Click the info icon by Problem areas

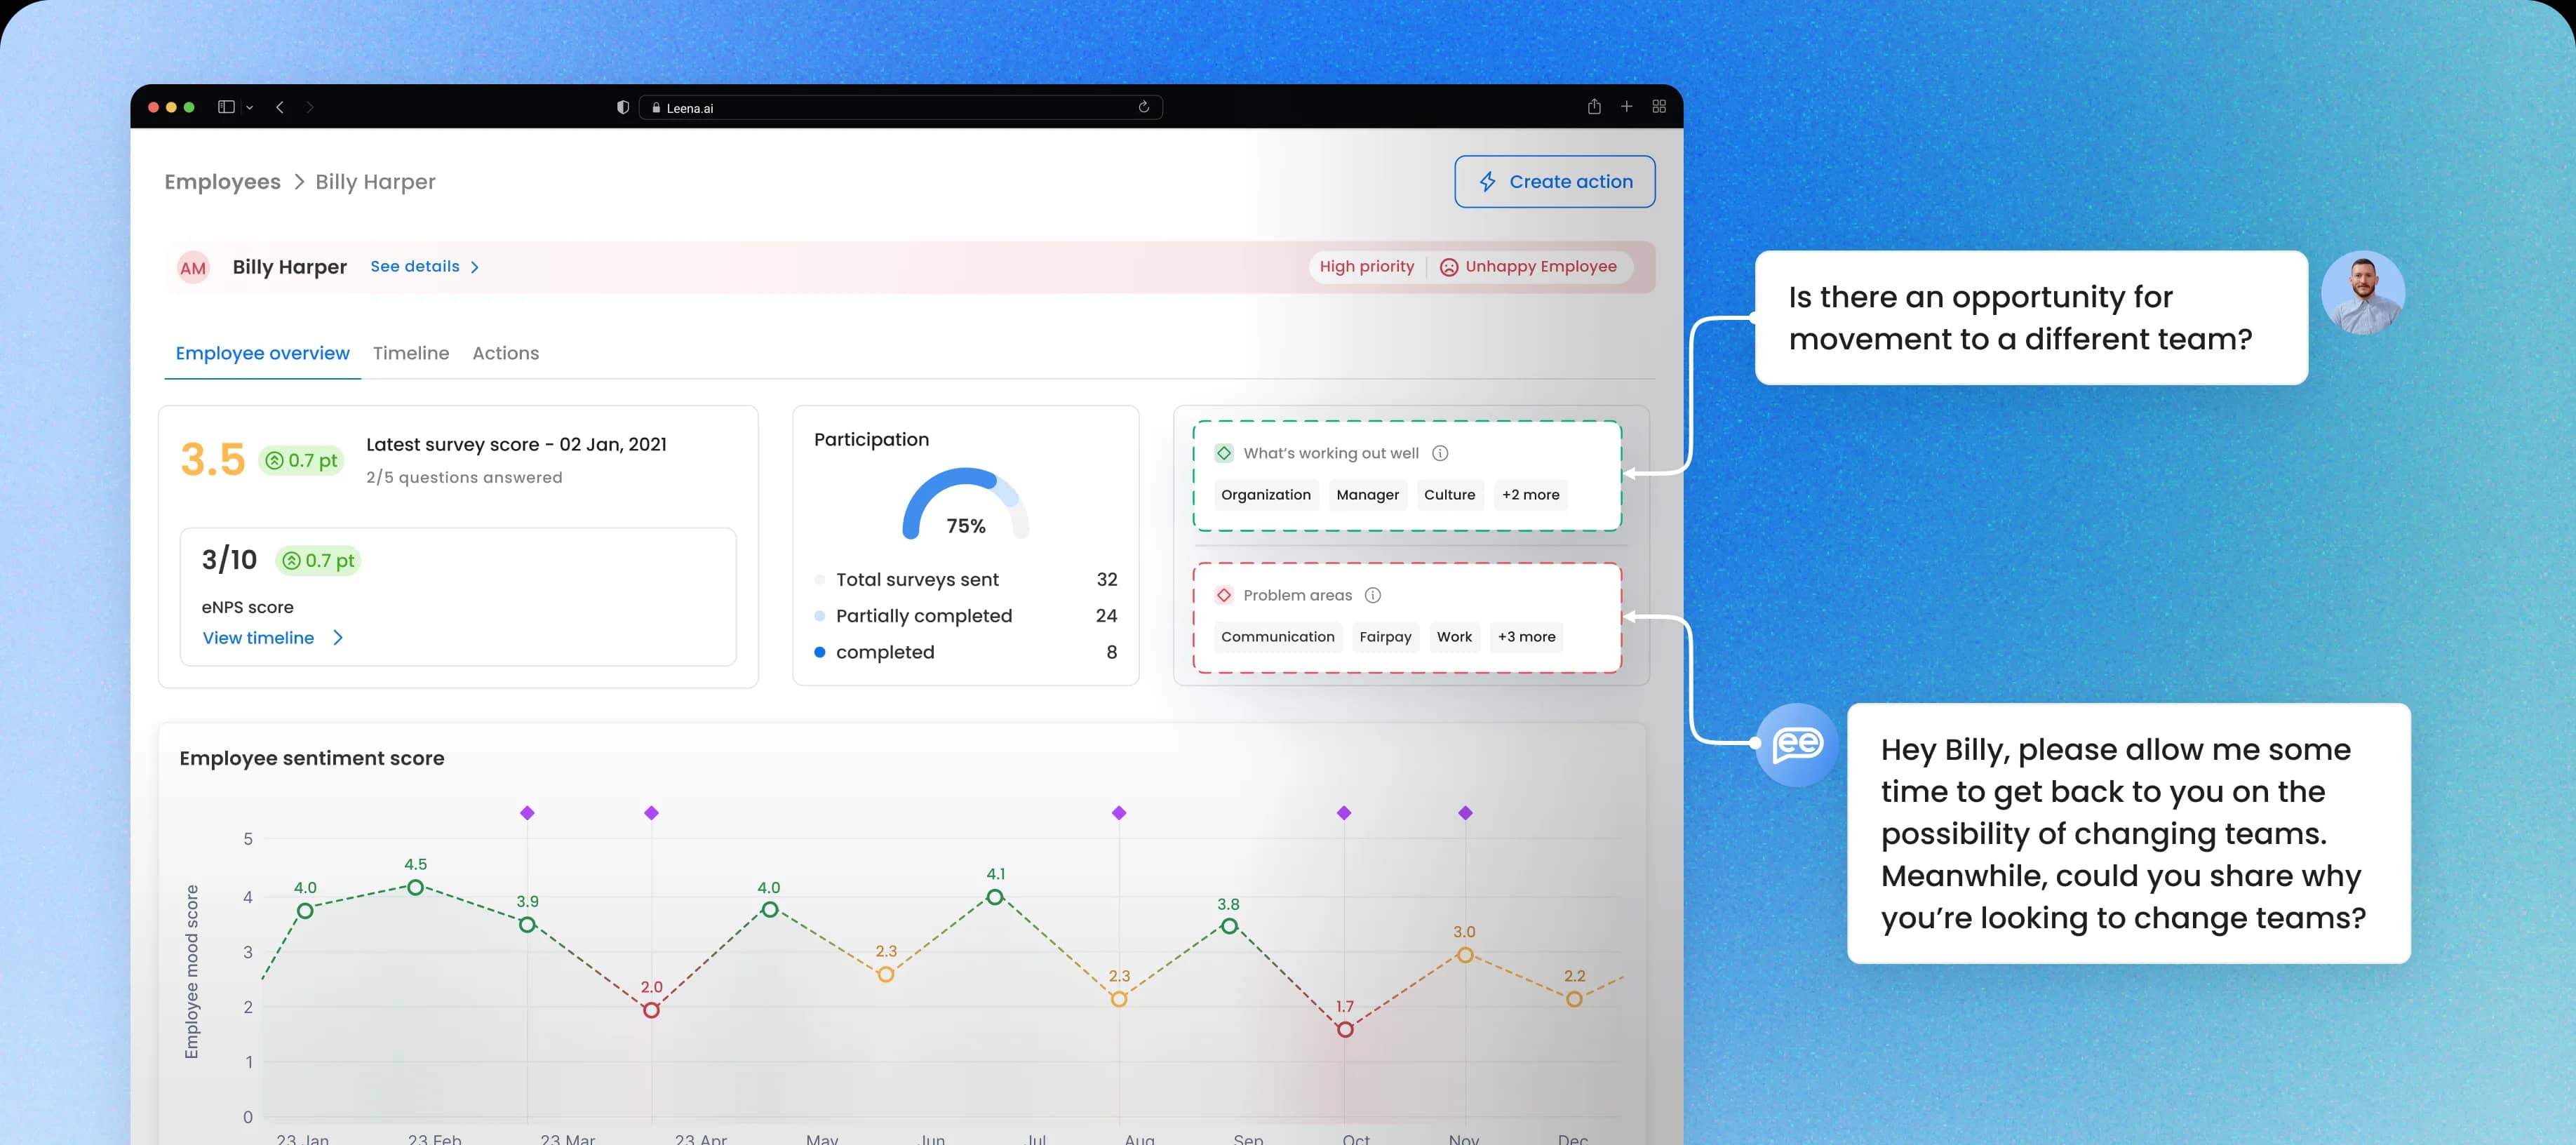(x=1373, y=595)
